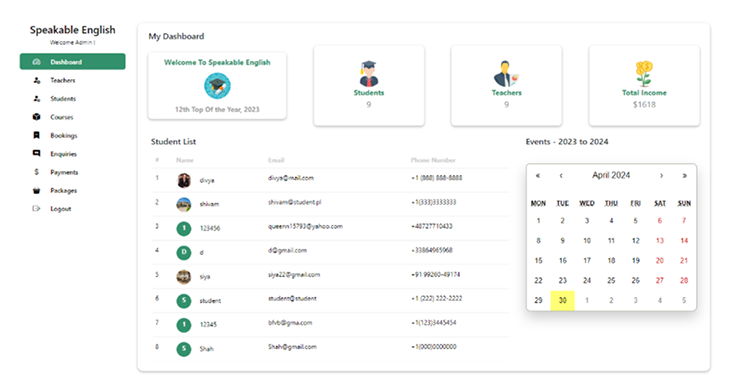The image size is (732, 391).
Task: Click siya's profile photo avatar
Action: [184, 277]
